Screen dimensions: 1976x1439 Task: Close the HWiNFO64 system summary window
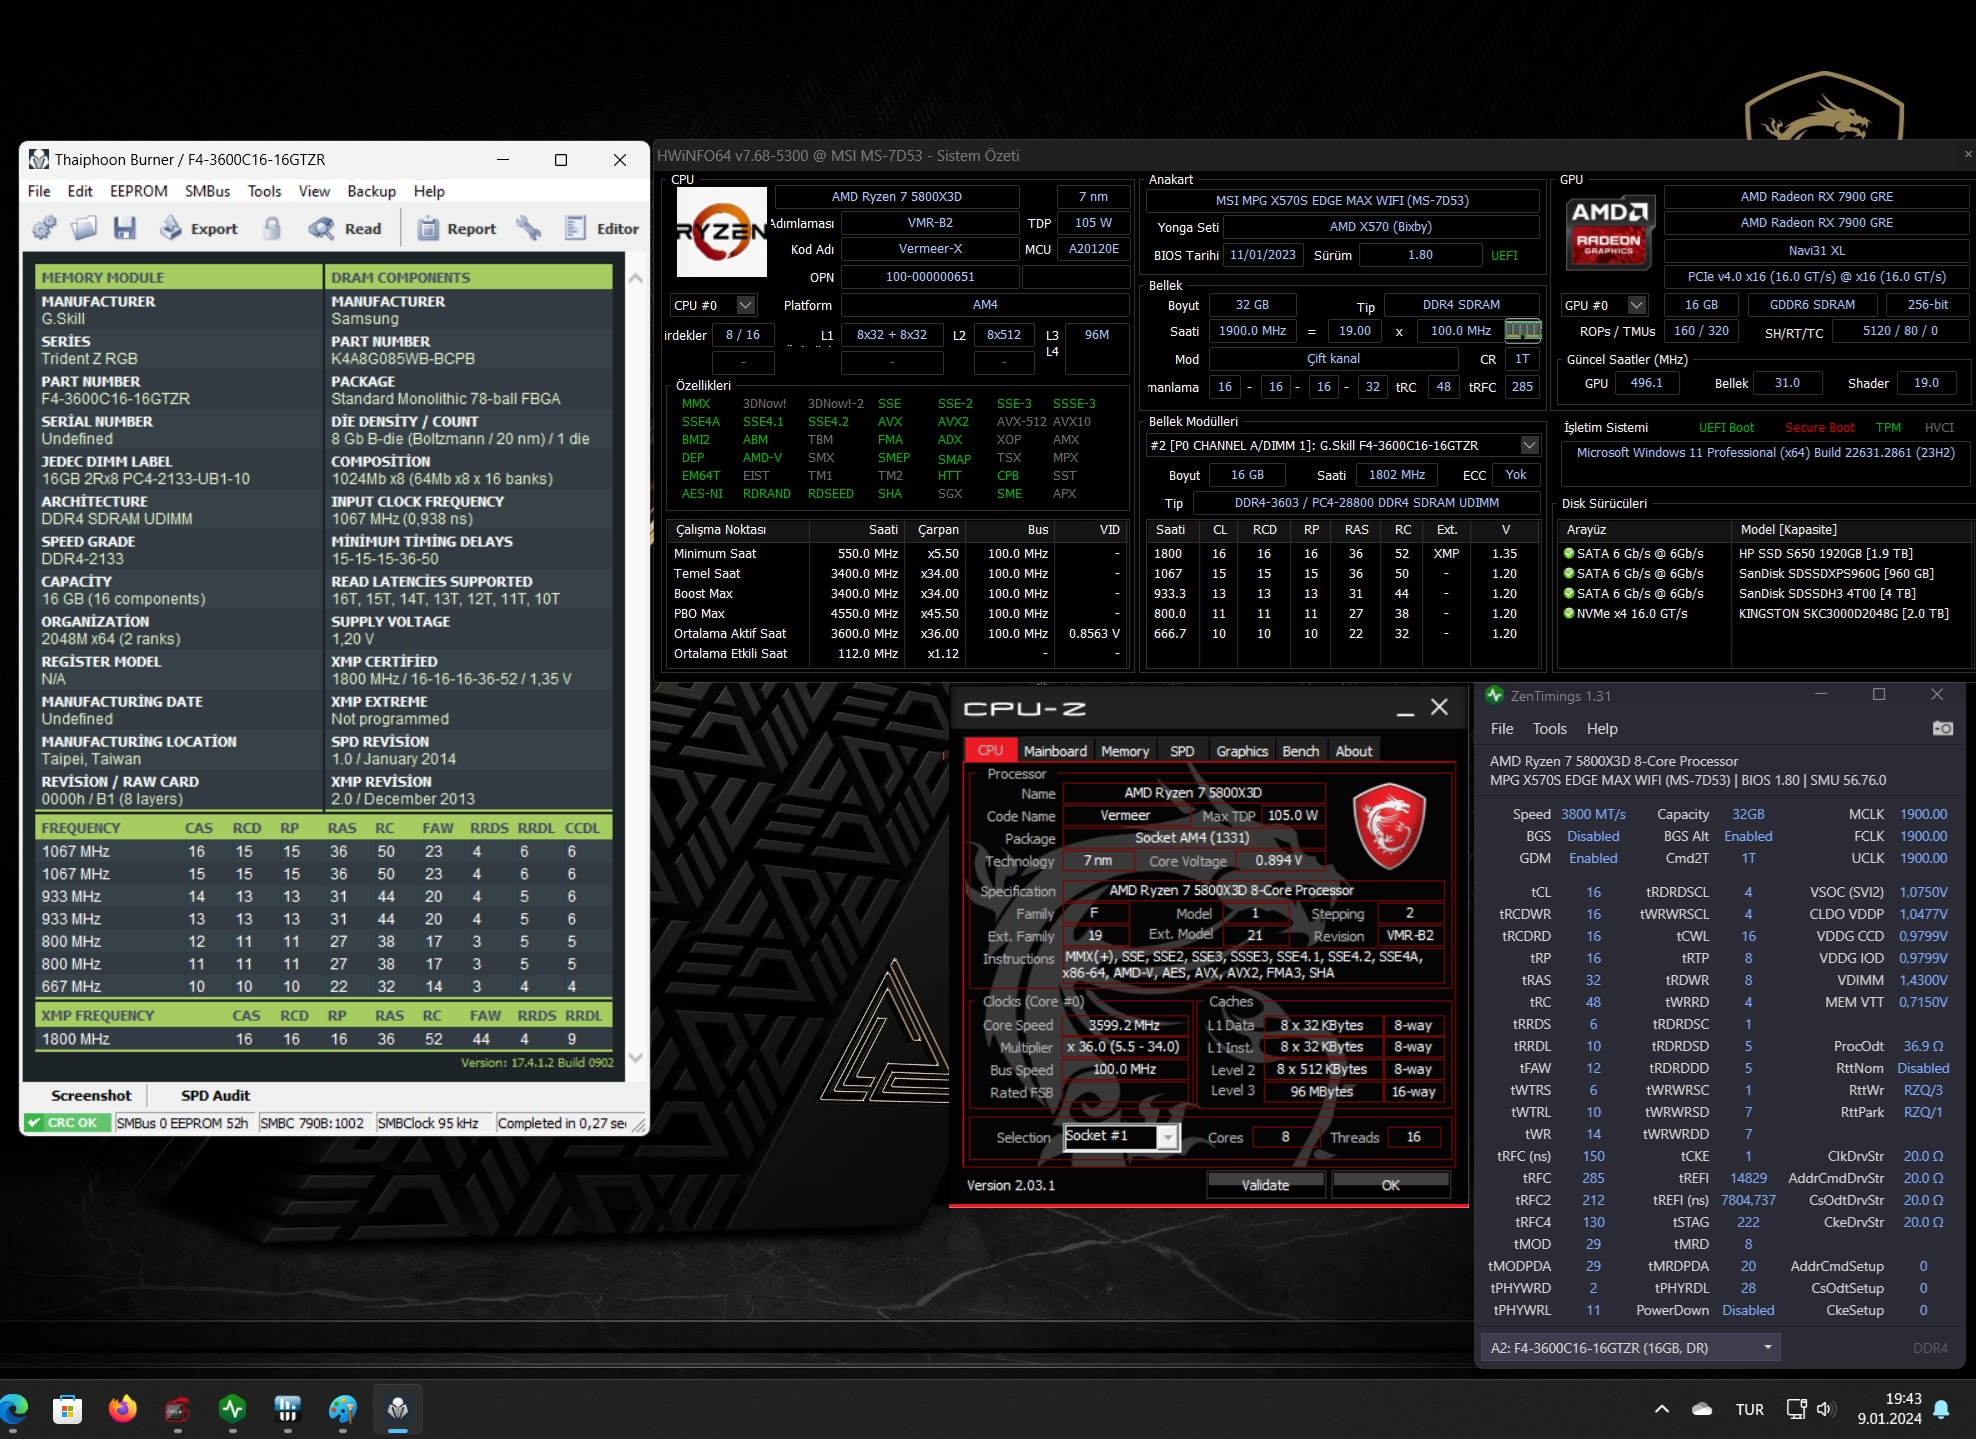(1967, 155)
